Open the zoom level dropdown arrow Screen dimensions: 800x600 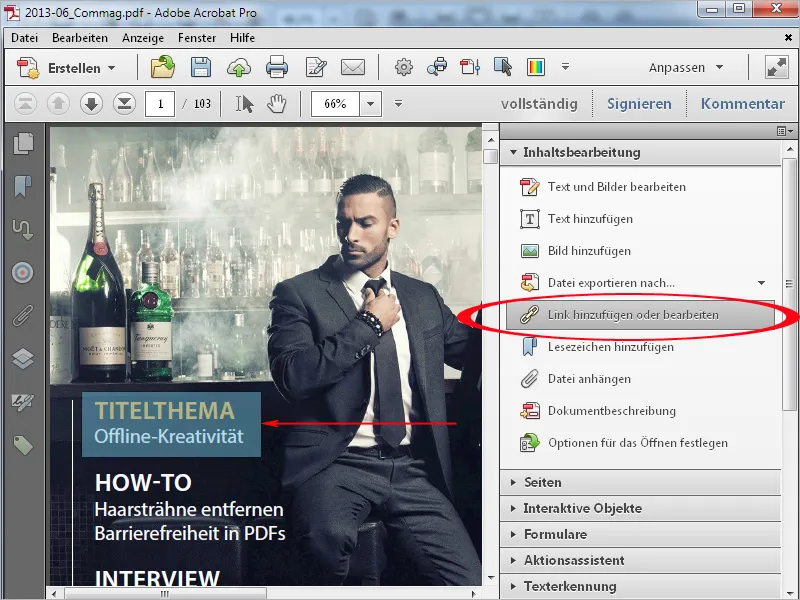click(x=371, y=104)
